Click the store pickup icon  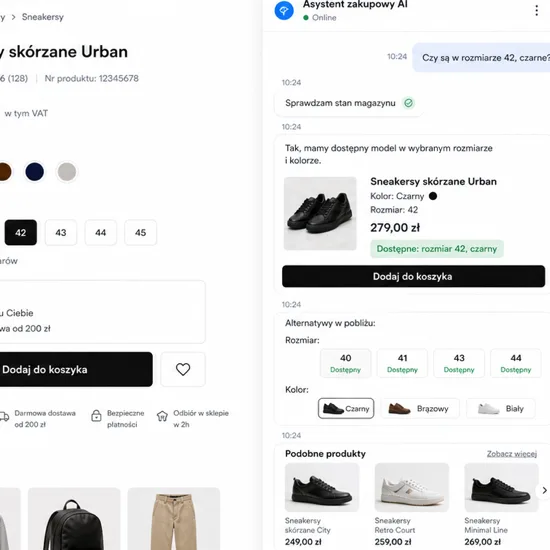162,416
